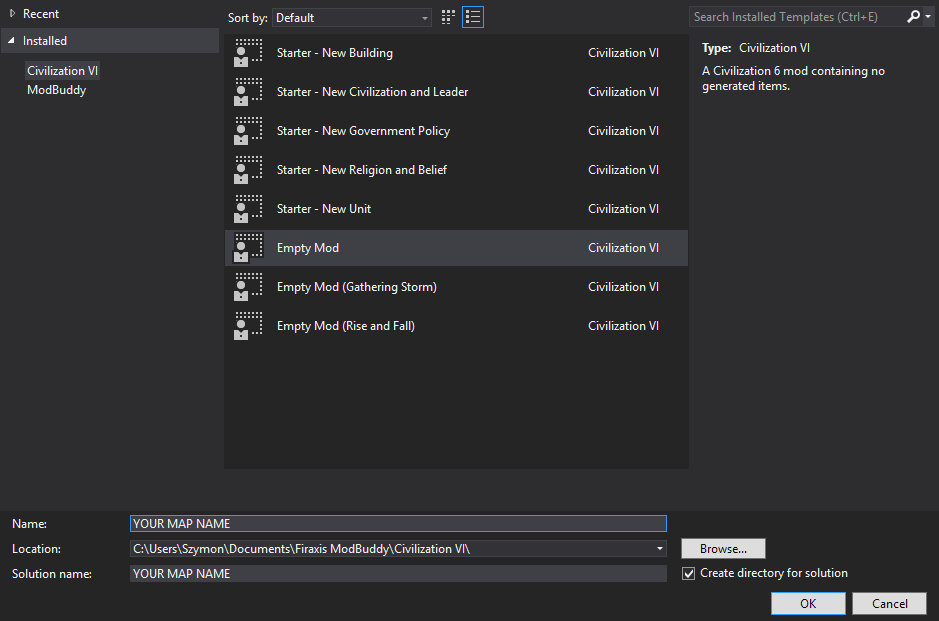Viewport: 939px width, 621px height.
Task: Click the Solution name input field
Action: [398, 574]
